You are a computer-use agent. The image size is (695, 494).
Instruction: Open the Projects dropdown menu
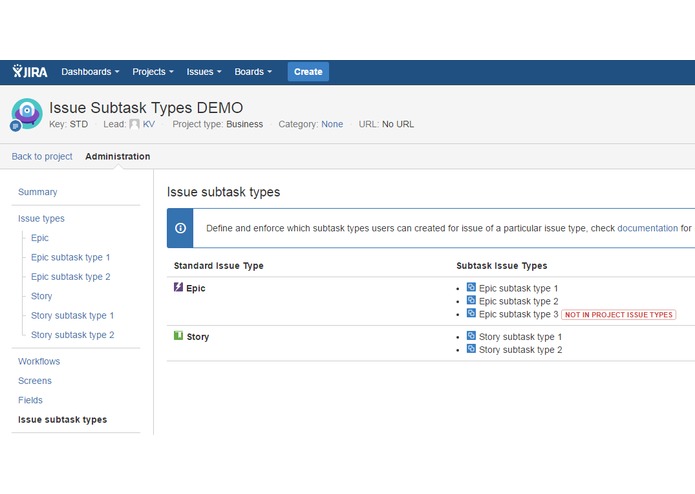pyautogui.click(x=153, y=72)
